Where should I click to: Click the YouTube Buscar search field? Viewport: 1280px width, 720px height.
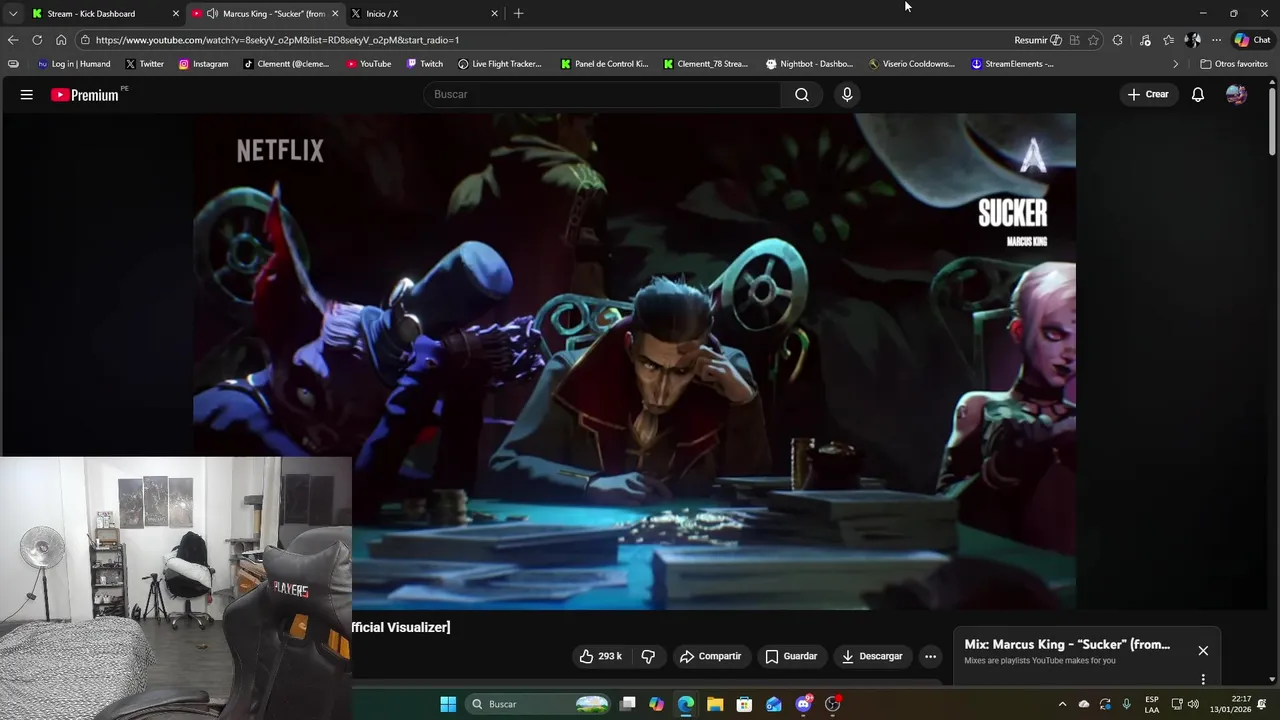click(603, 95)
